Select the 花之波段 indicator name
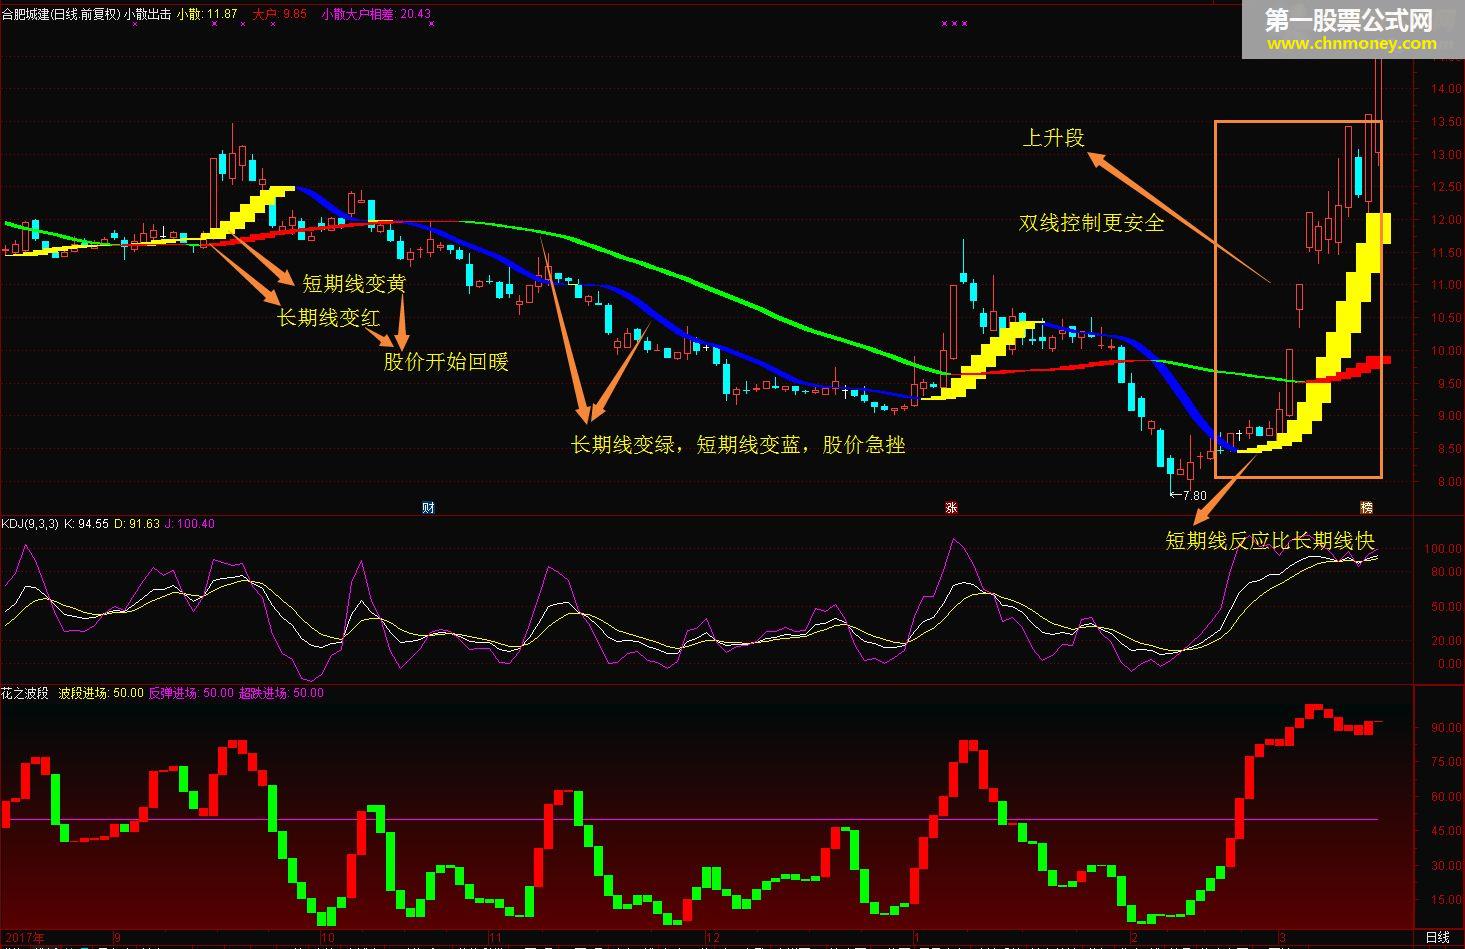The image size is (1465, 949). click(25, 693)
